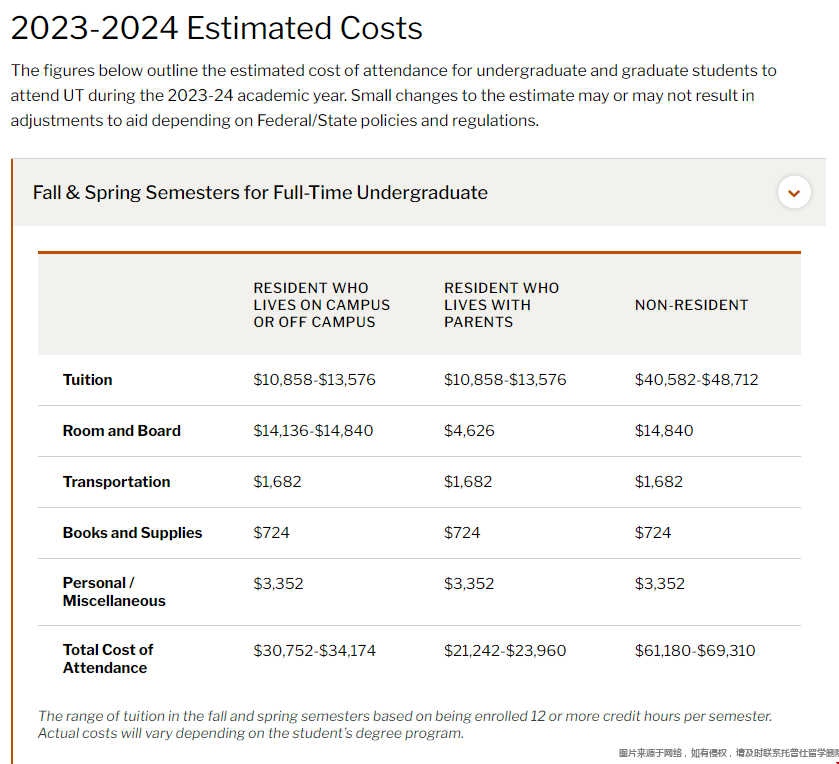Image resolution: width=839 pixels, height=764 pixels.
Task: Collapse the Full-Time Undergraduate section chevron
Action: point(794,192)
